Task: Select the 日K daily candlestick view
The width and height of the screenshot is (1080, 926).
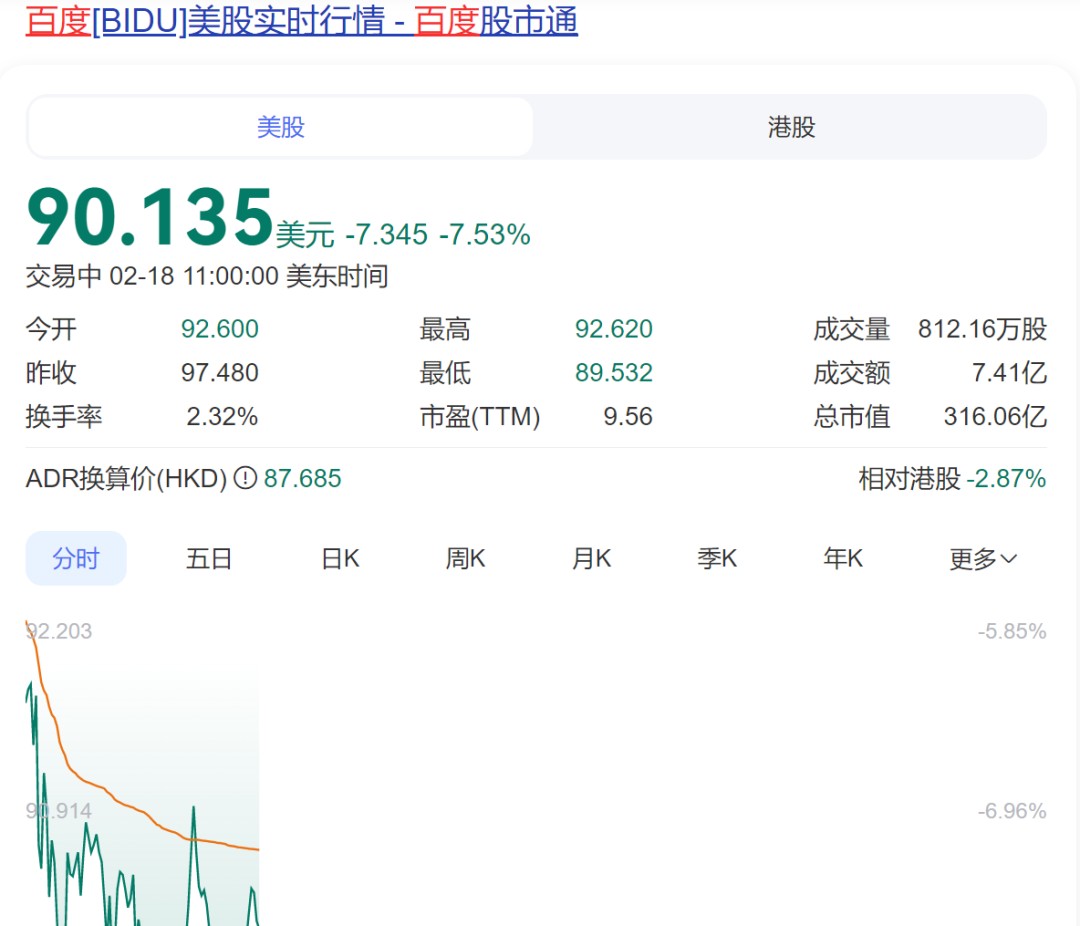Action: tap(339, 558)
